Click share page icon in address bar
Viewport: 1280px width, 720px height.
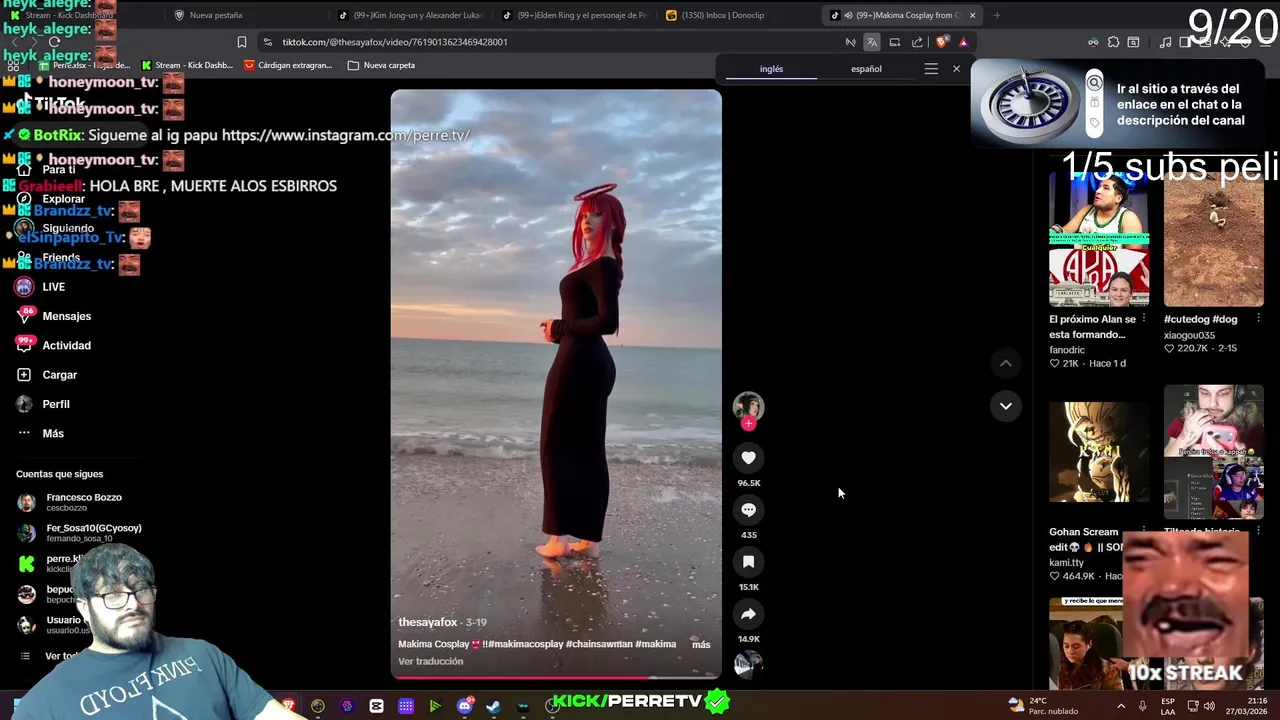pos(917,42)
